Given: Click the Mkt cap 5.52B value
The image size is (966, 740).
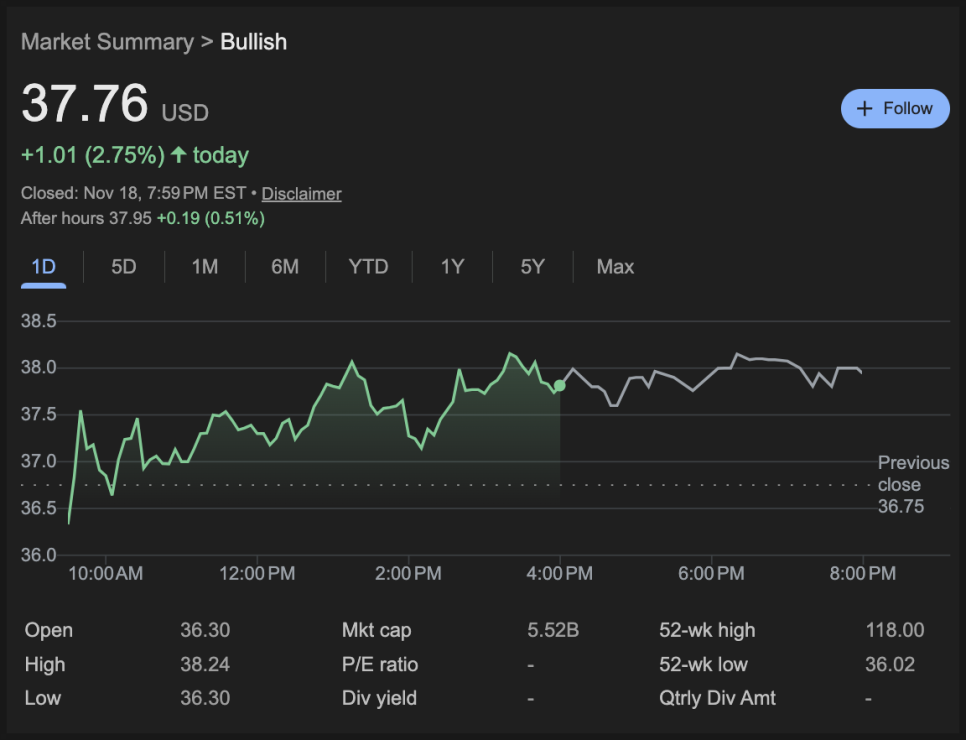Looking at the screenshot, I should (553, 630).
